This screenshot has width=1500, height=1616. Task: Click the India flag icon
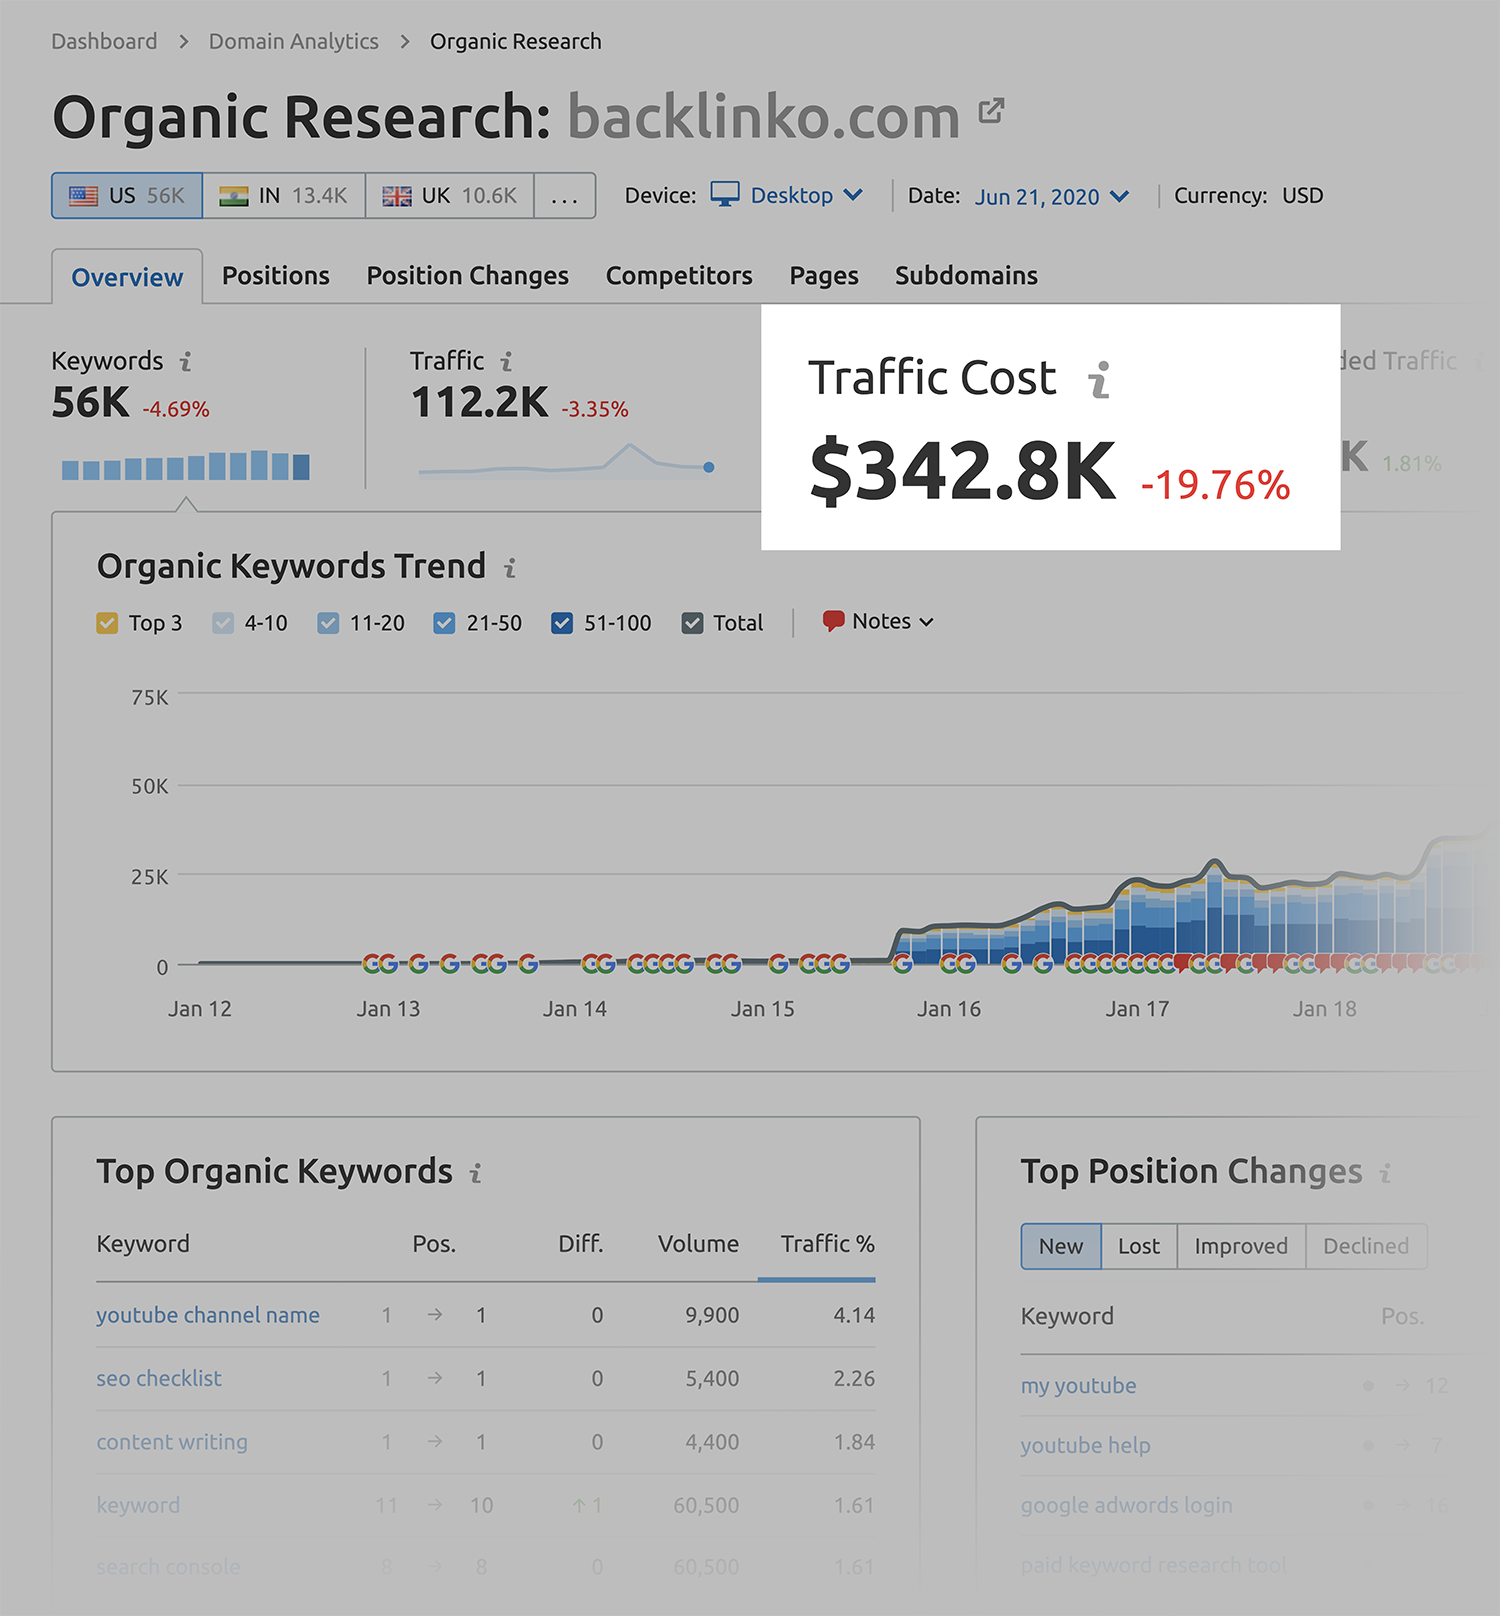tap(234, 196)
